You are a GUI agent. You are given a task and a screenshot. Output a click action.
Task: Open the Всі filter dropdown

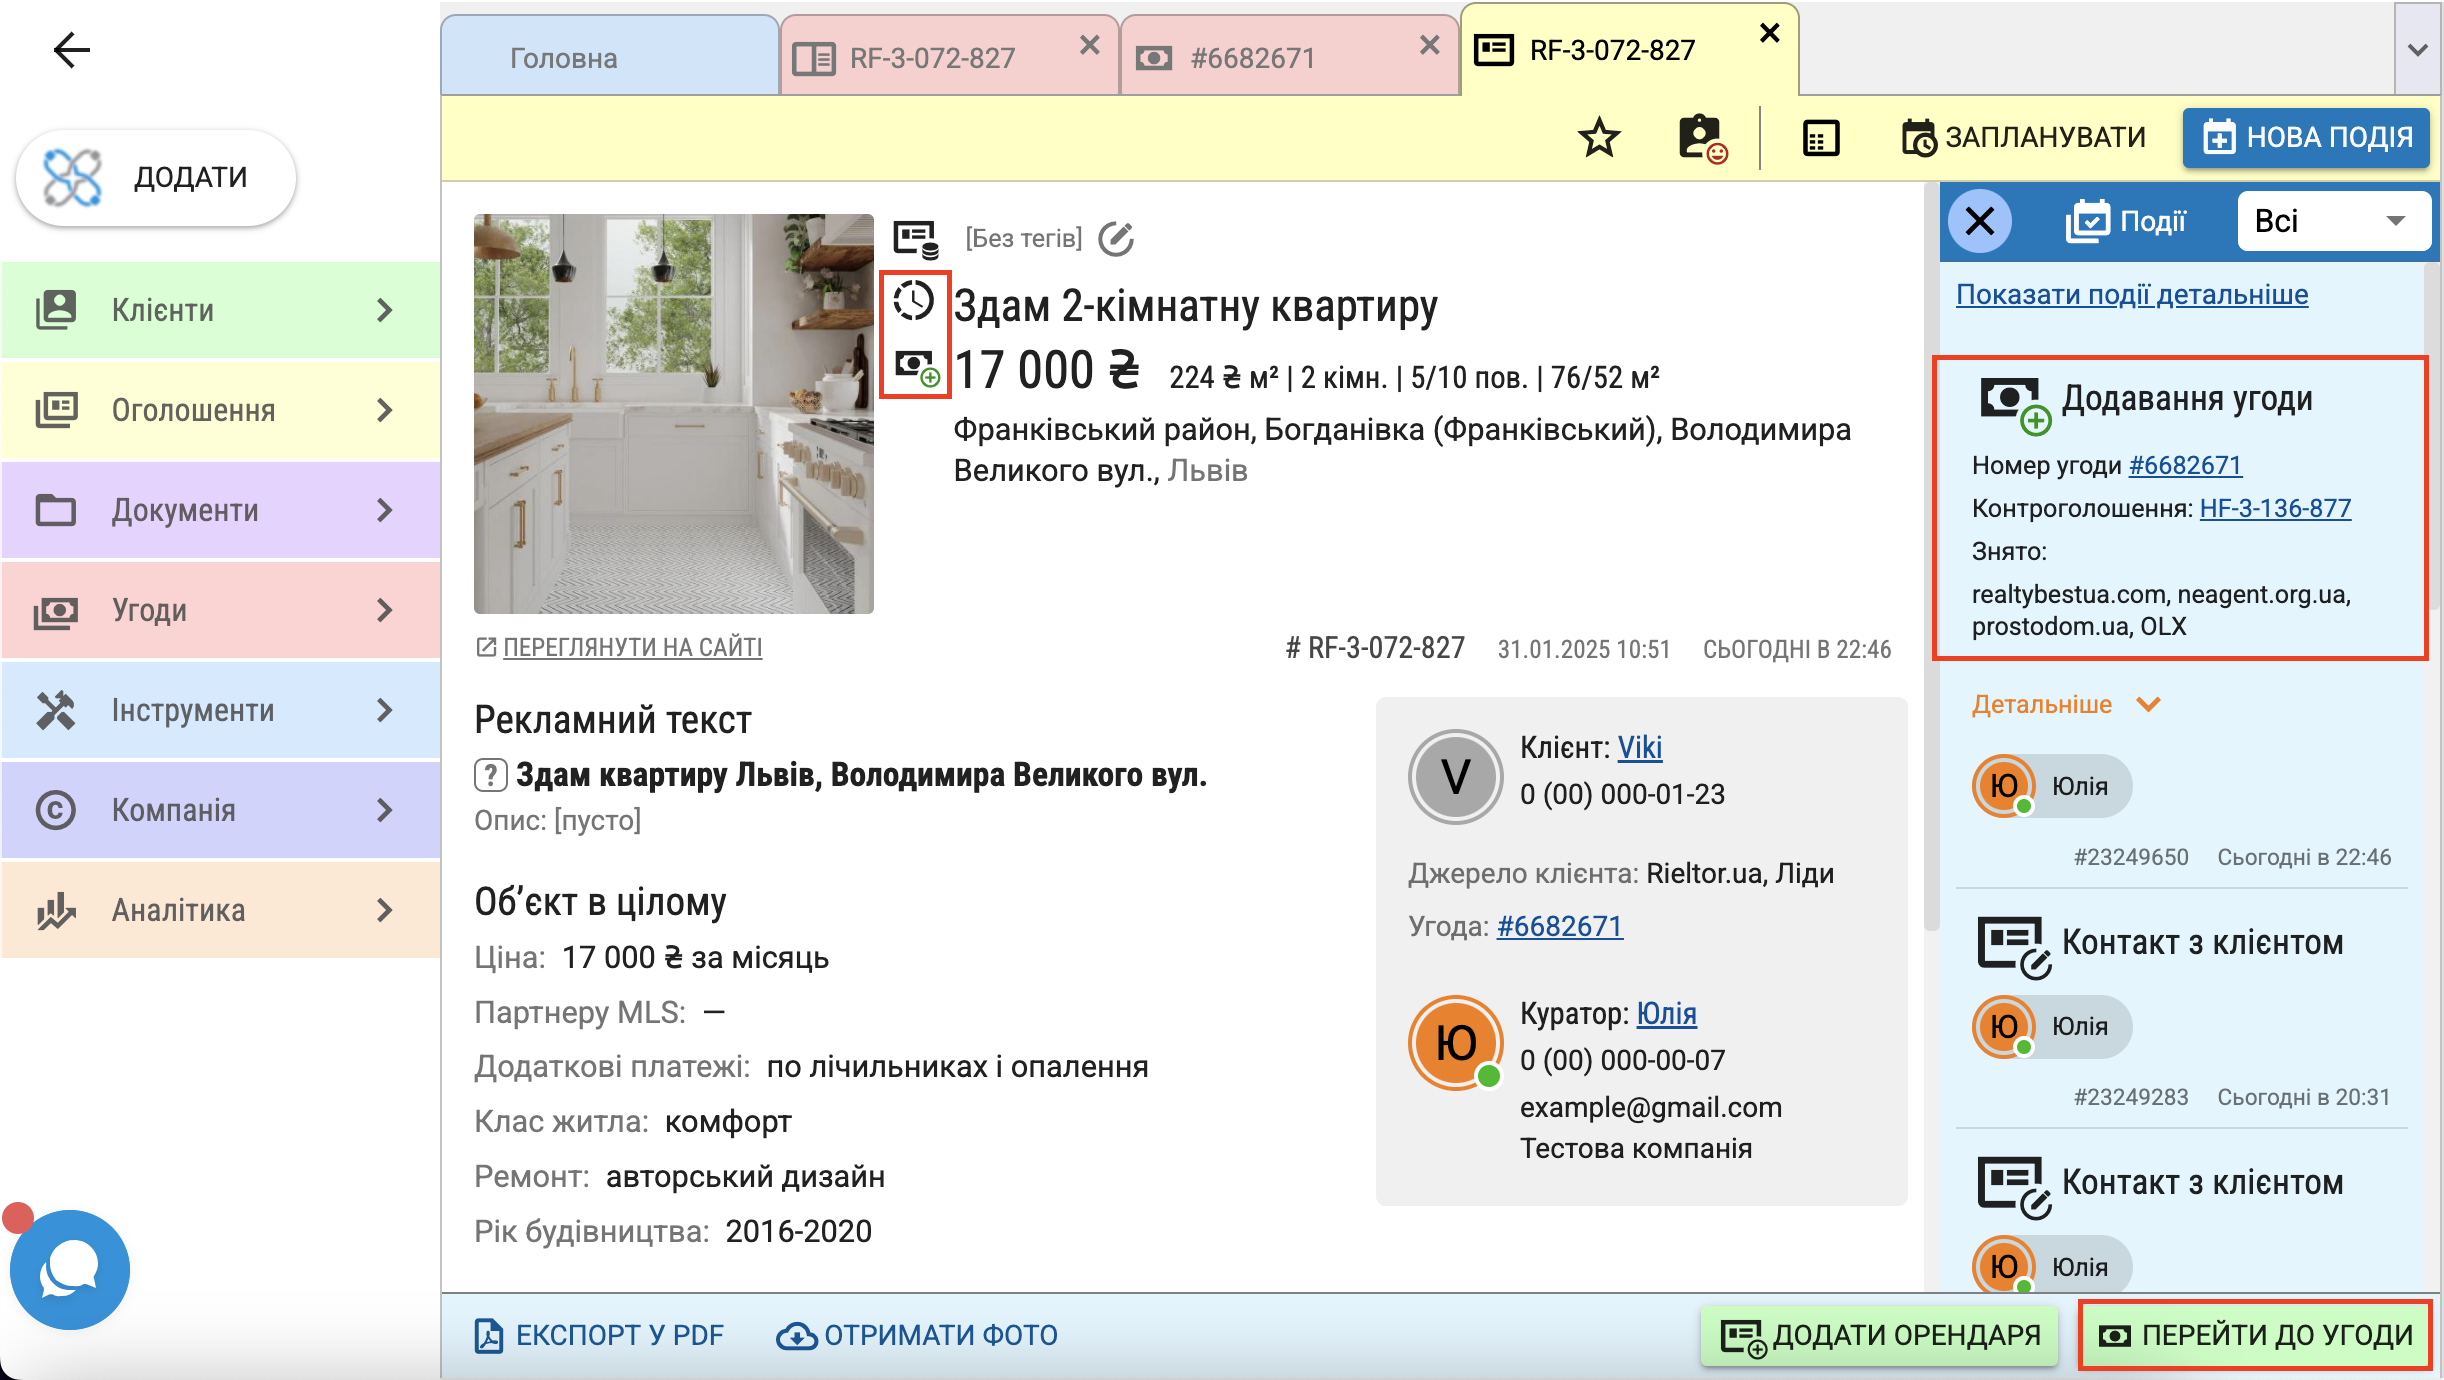point(2334,221)
